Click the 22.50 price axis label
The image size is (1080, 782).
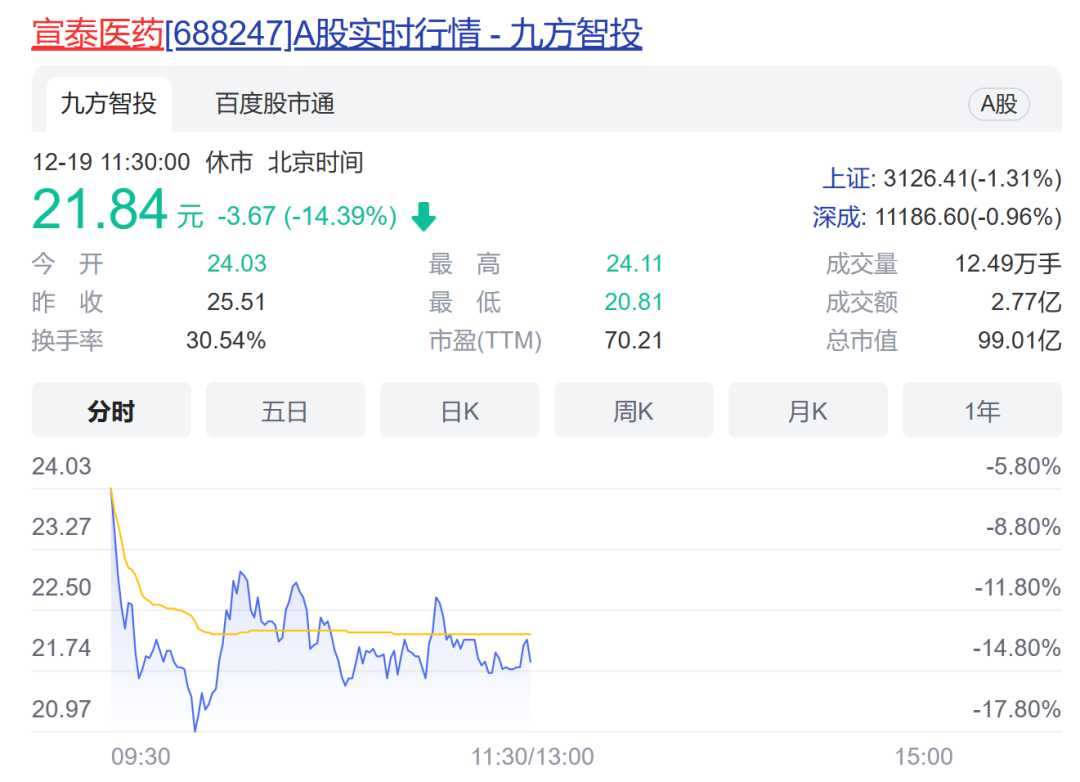point(61,588)
